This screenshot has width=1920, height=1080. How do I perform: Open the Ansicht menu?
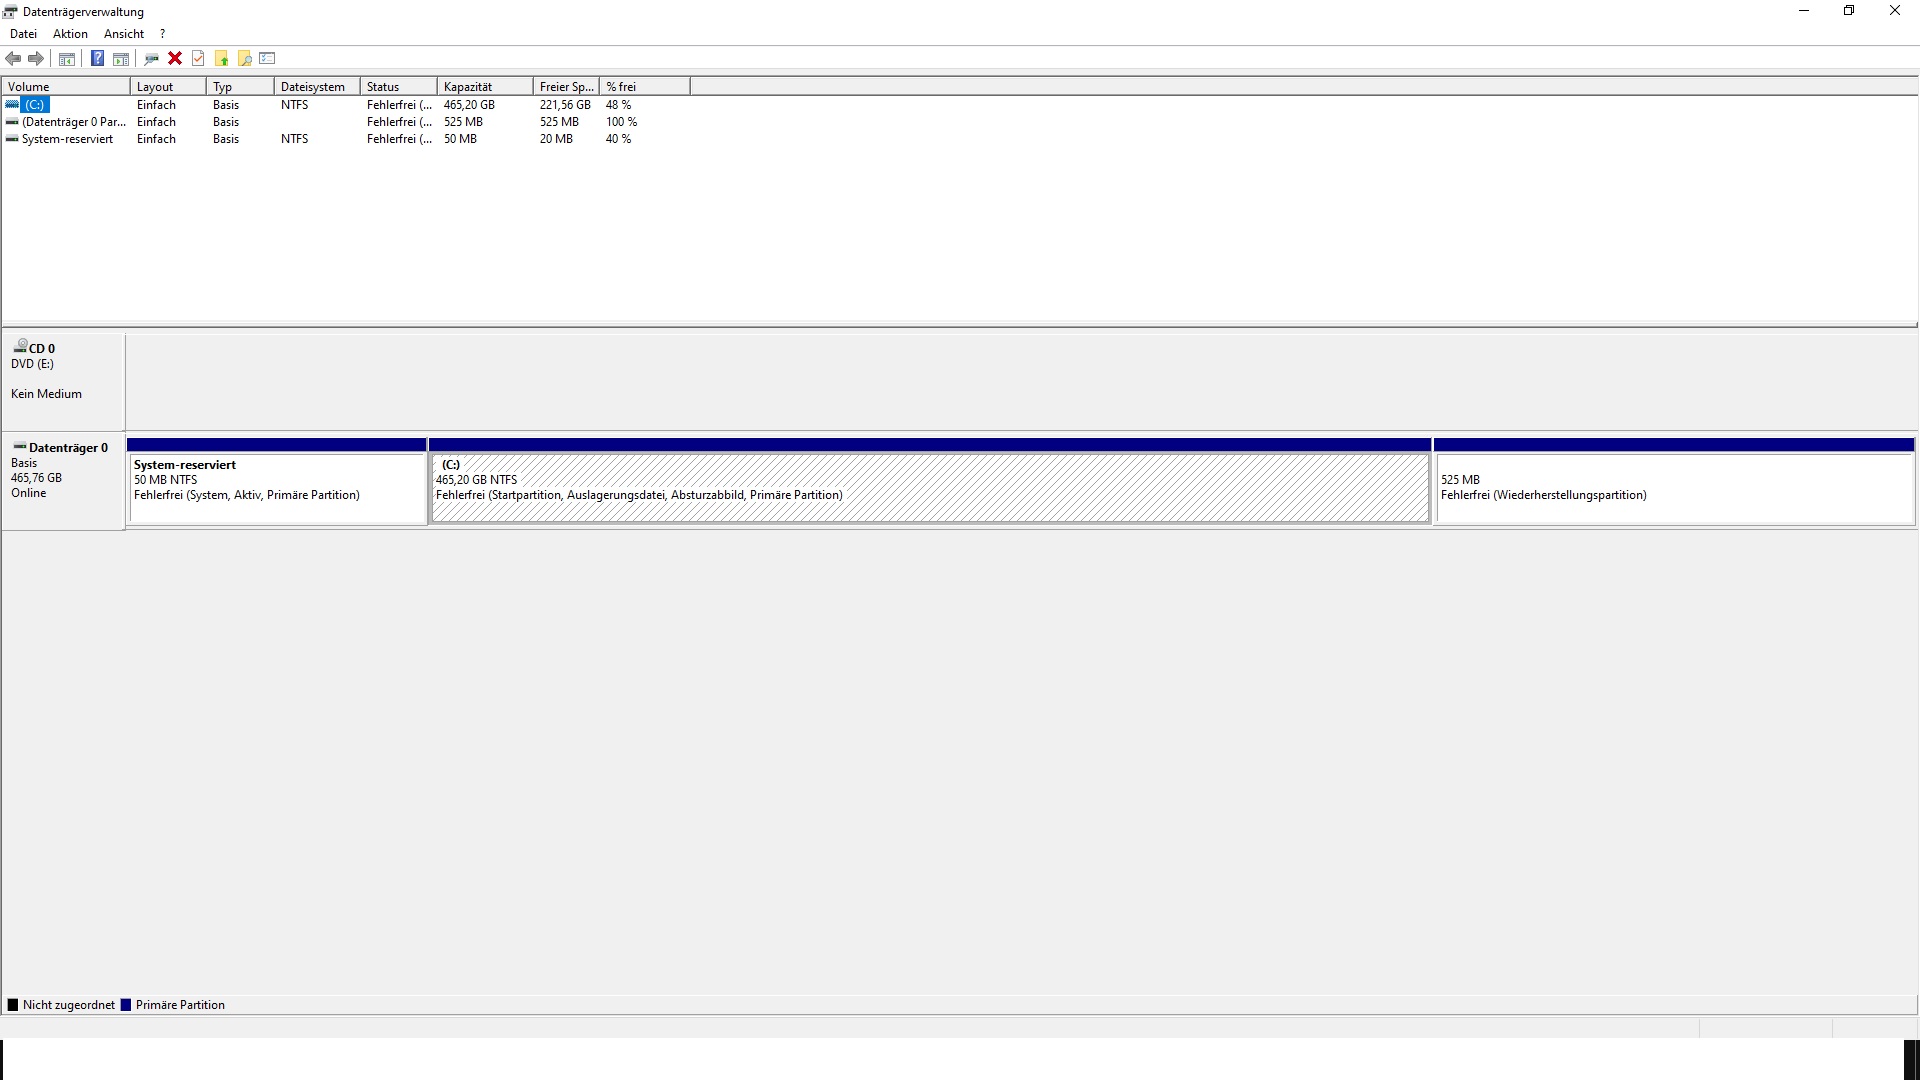point(124,34)
